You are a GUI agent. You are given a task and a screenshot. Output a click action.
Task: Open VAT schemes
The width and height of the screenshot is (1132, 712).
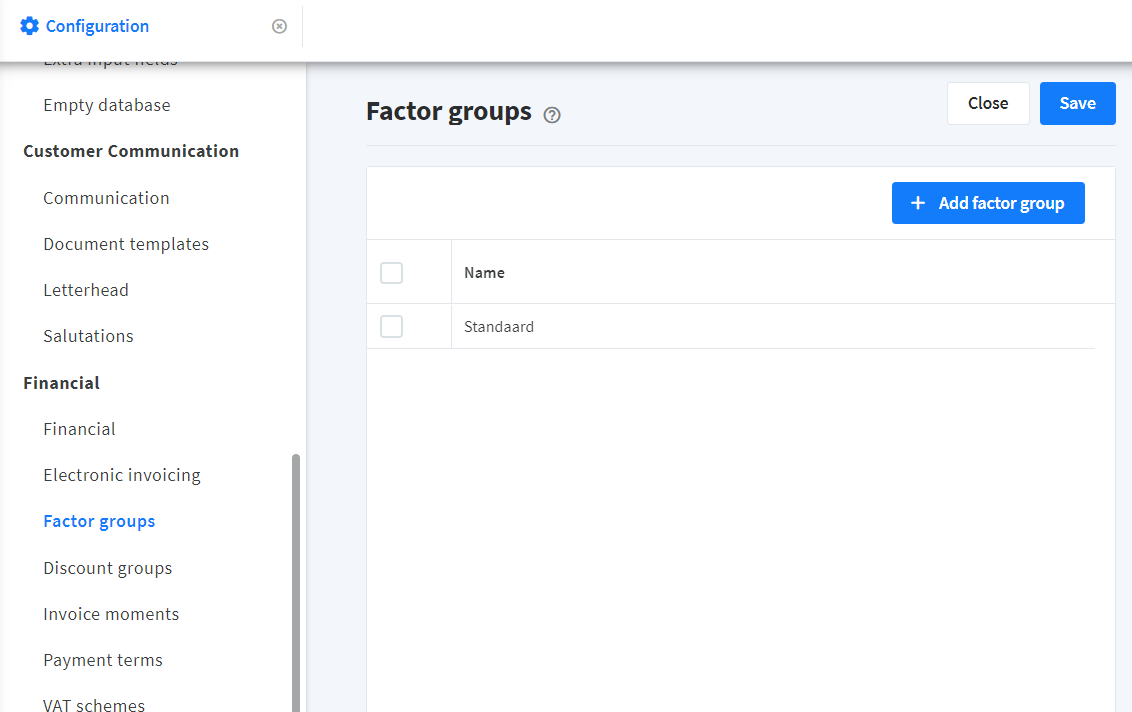94,705
